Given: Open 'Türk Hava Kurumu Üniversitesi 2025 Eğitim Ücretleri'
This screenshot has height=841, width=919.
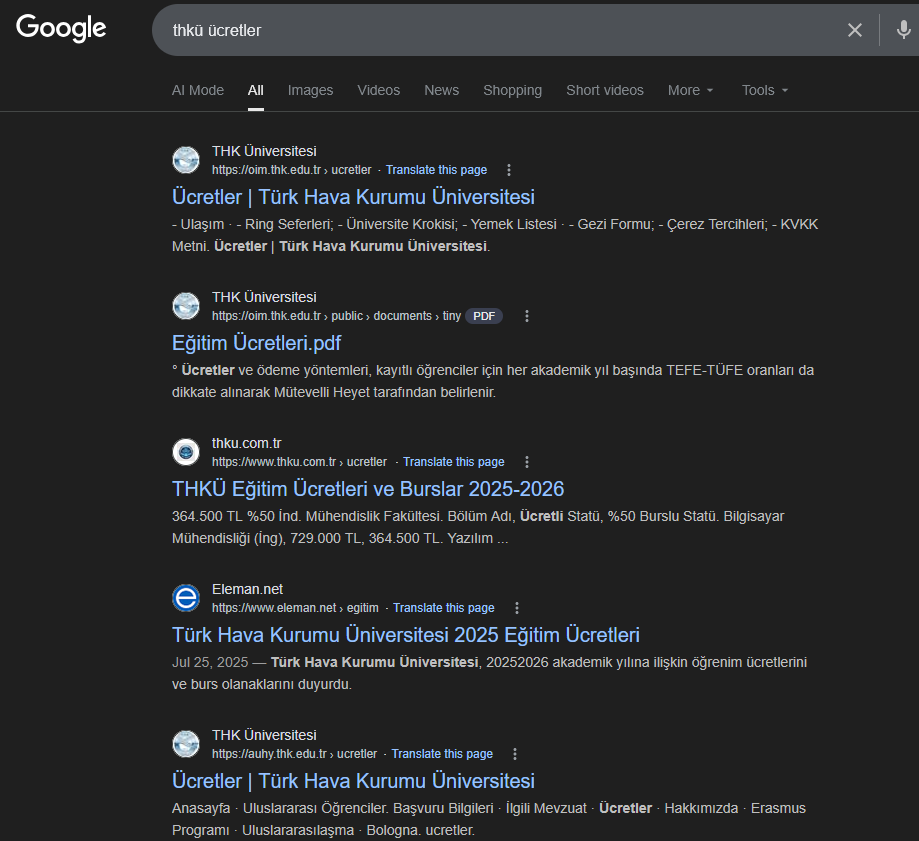Looking at the screenshot, I should [x=406, y=635].
